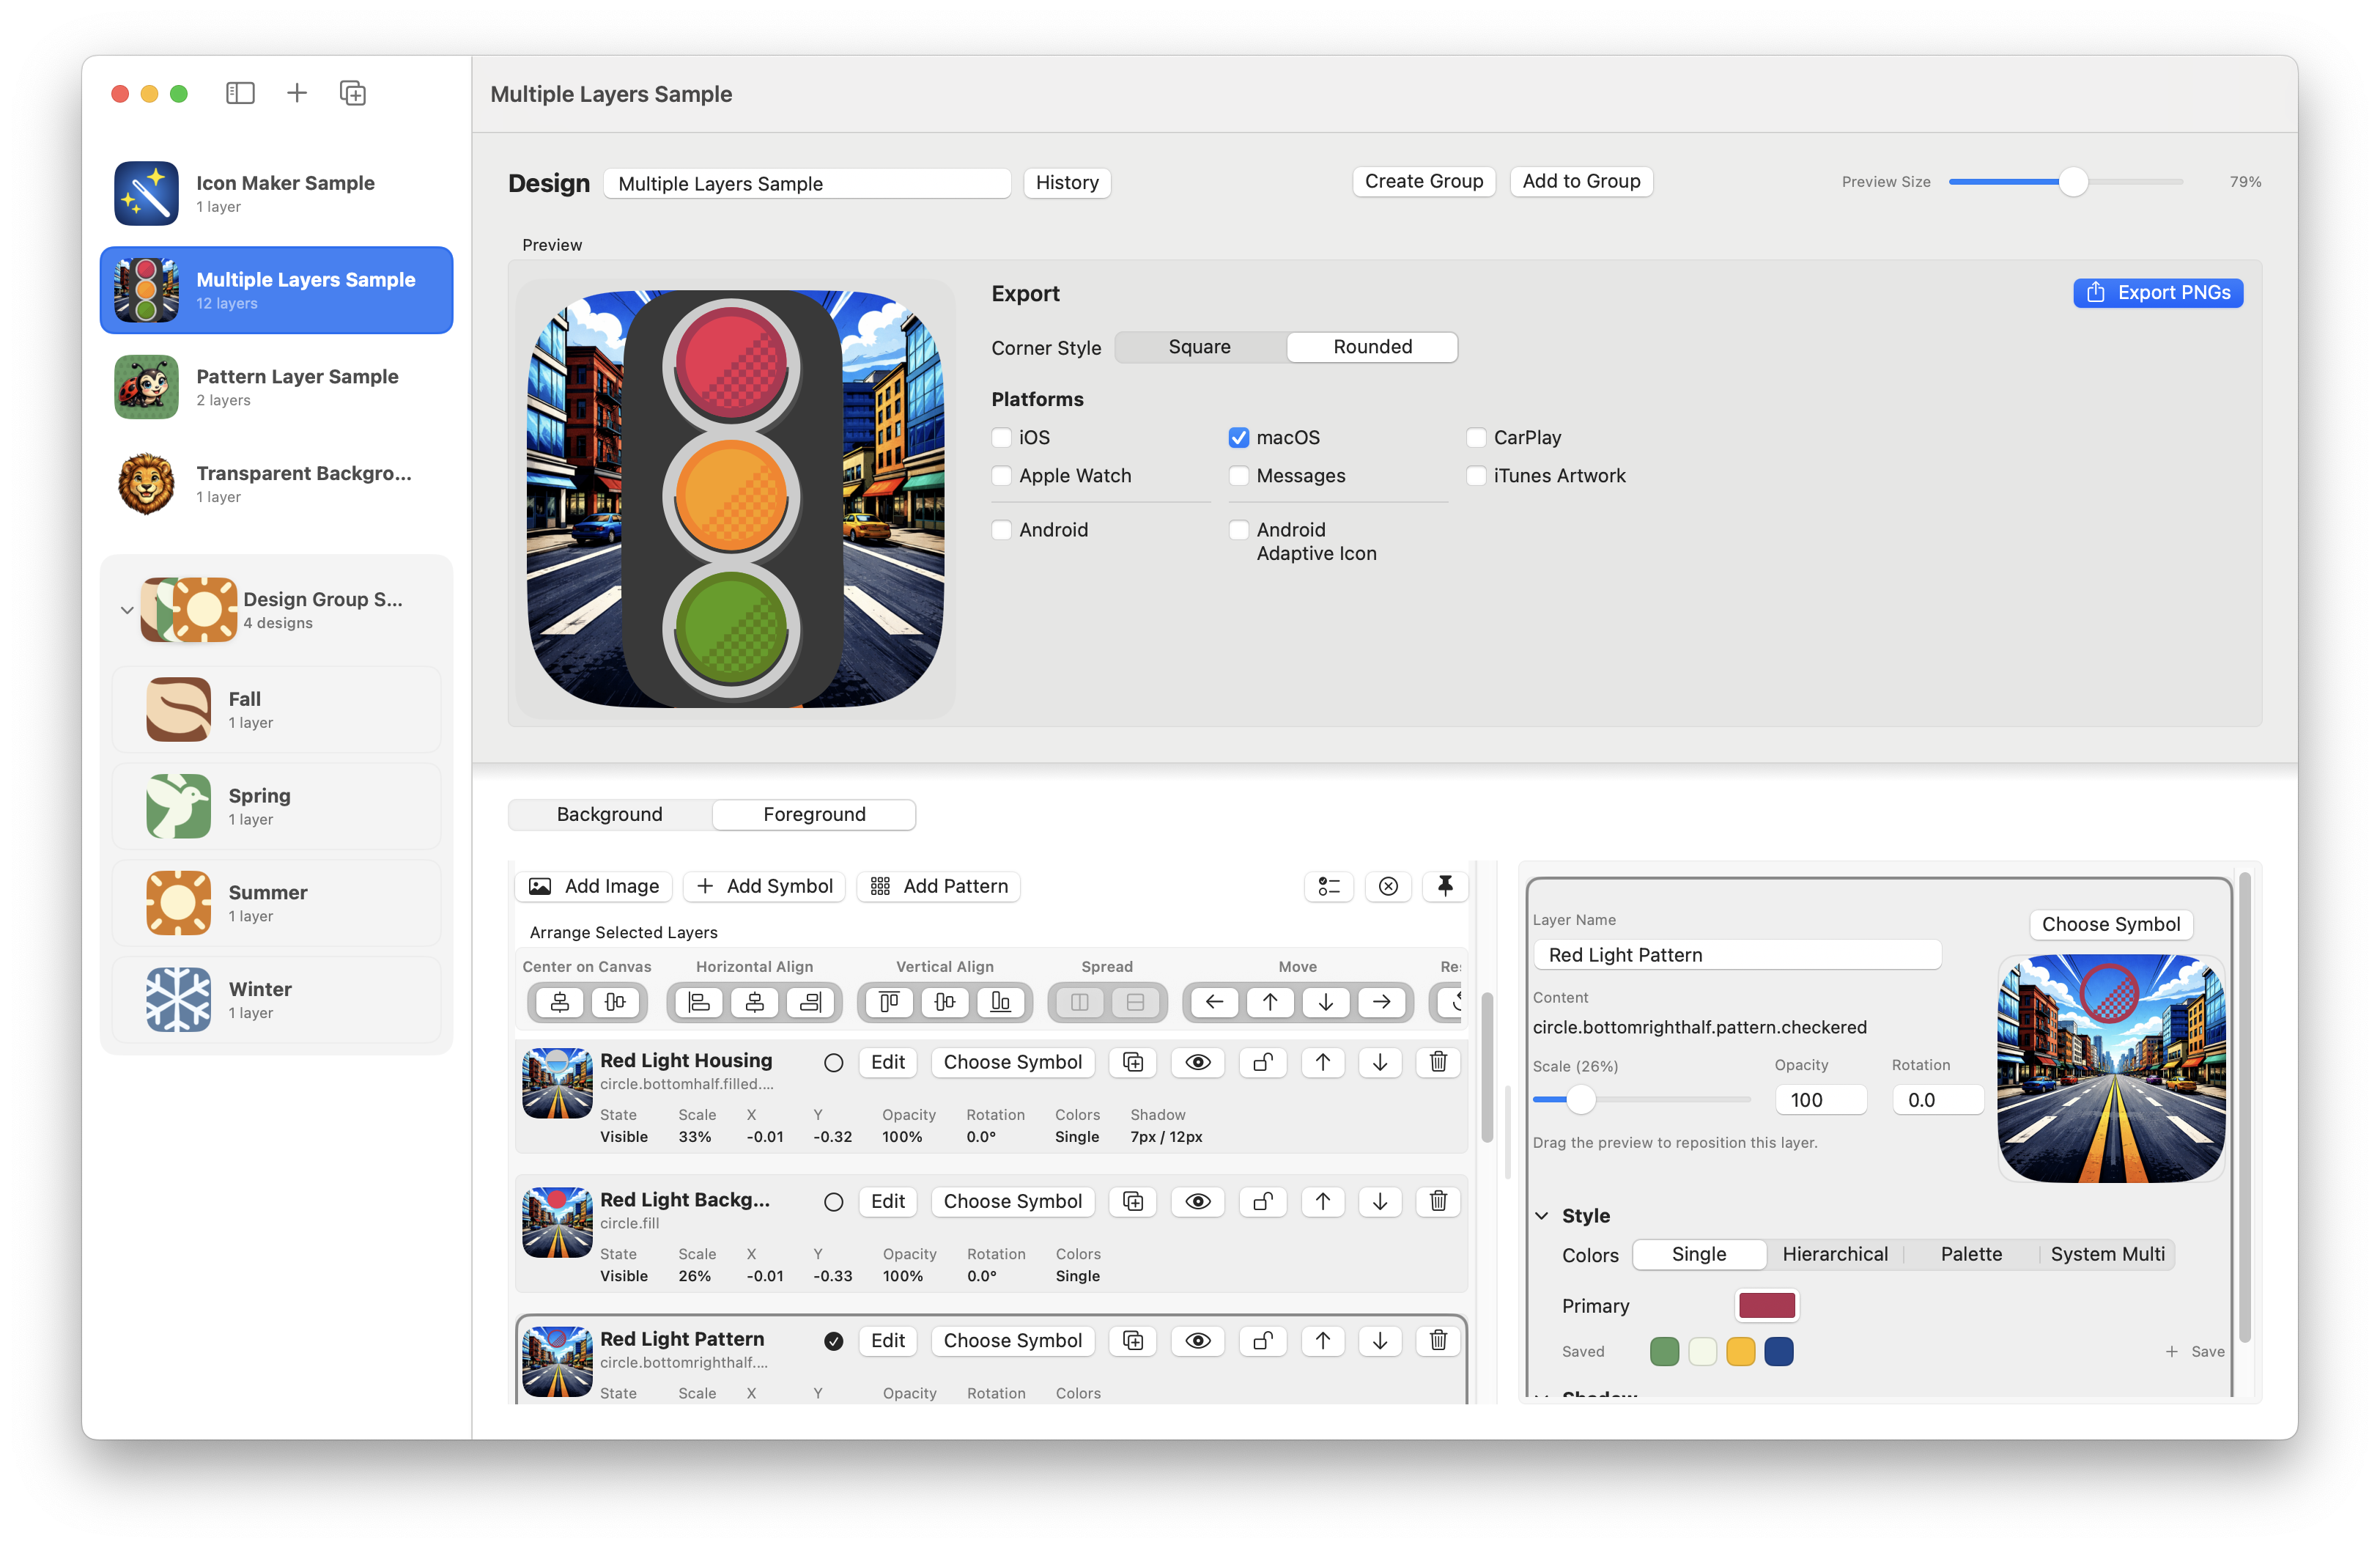Viewport: 2380px width, 1548px height.
Task: Move selected layers right arrow
Action: coord(1382,1002)
